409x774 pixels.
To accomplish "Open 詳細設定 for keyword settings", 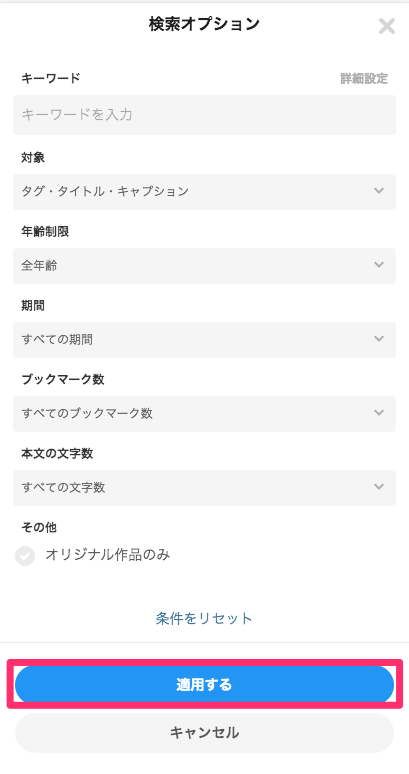I will coord(364,78).
